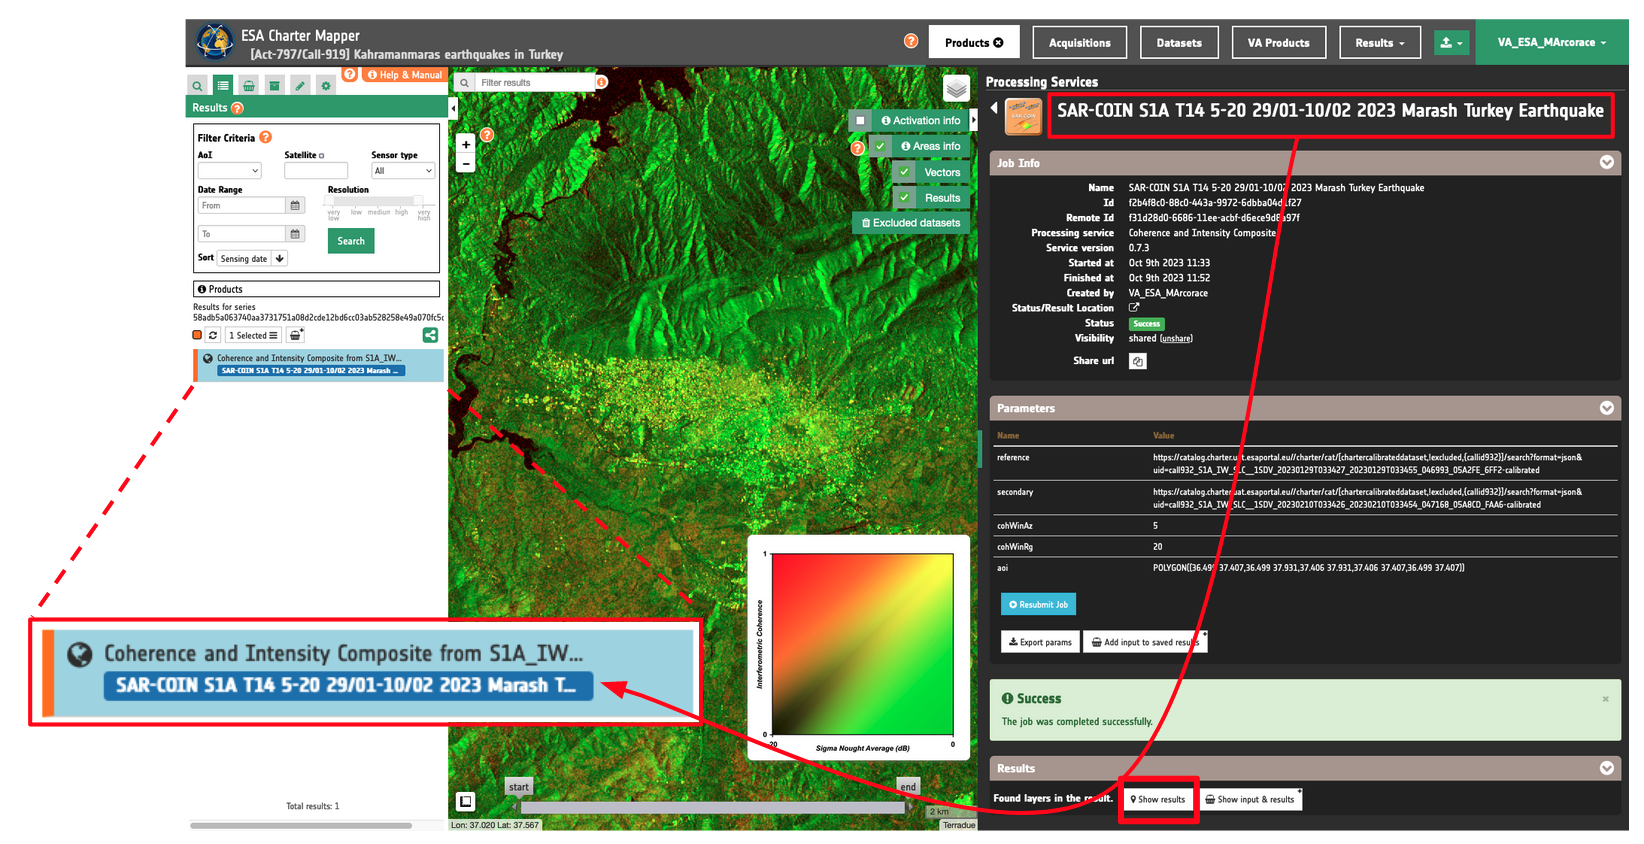Switch to the Datasets tab
This screenshot has height=844, width=1644.
1179,43
